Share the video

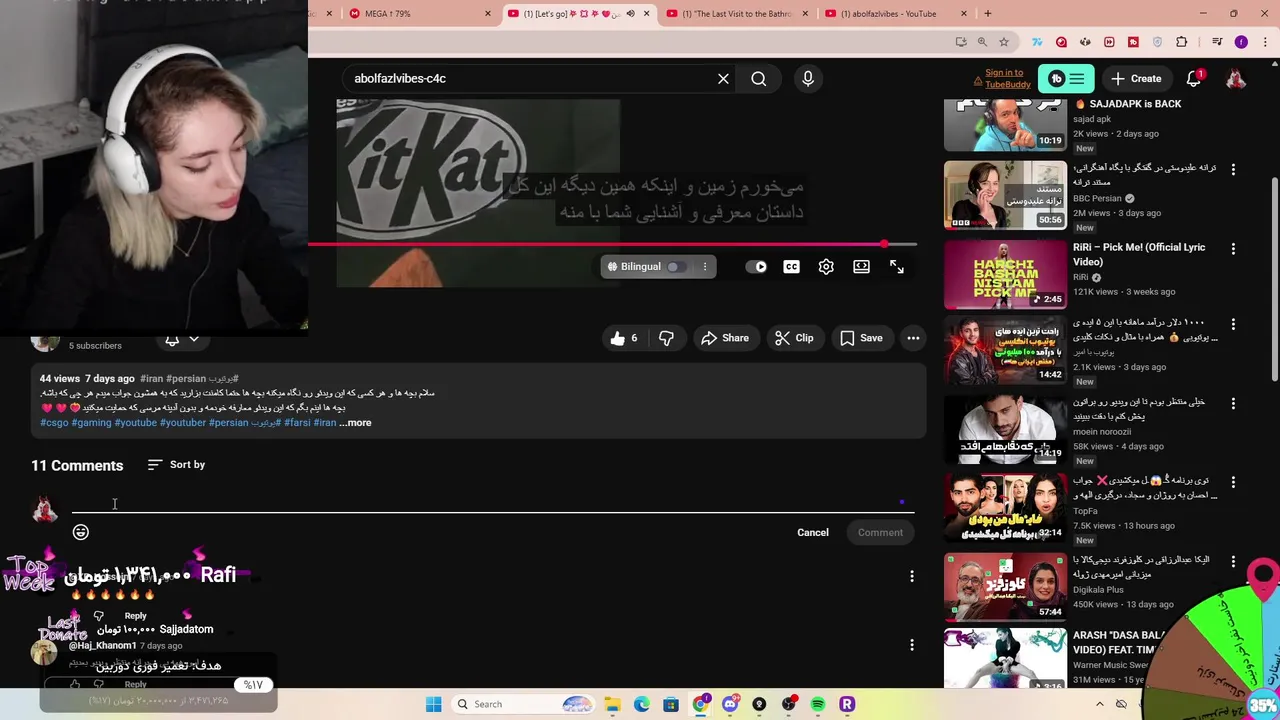pos(725,338)
